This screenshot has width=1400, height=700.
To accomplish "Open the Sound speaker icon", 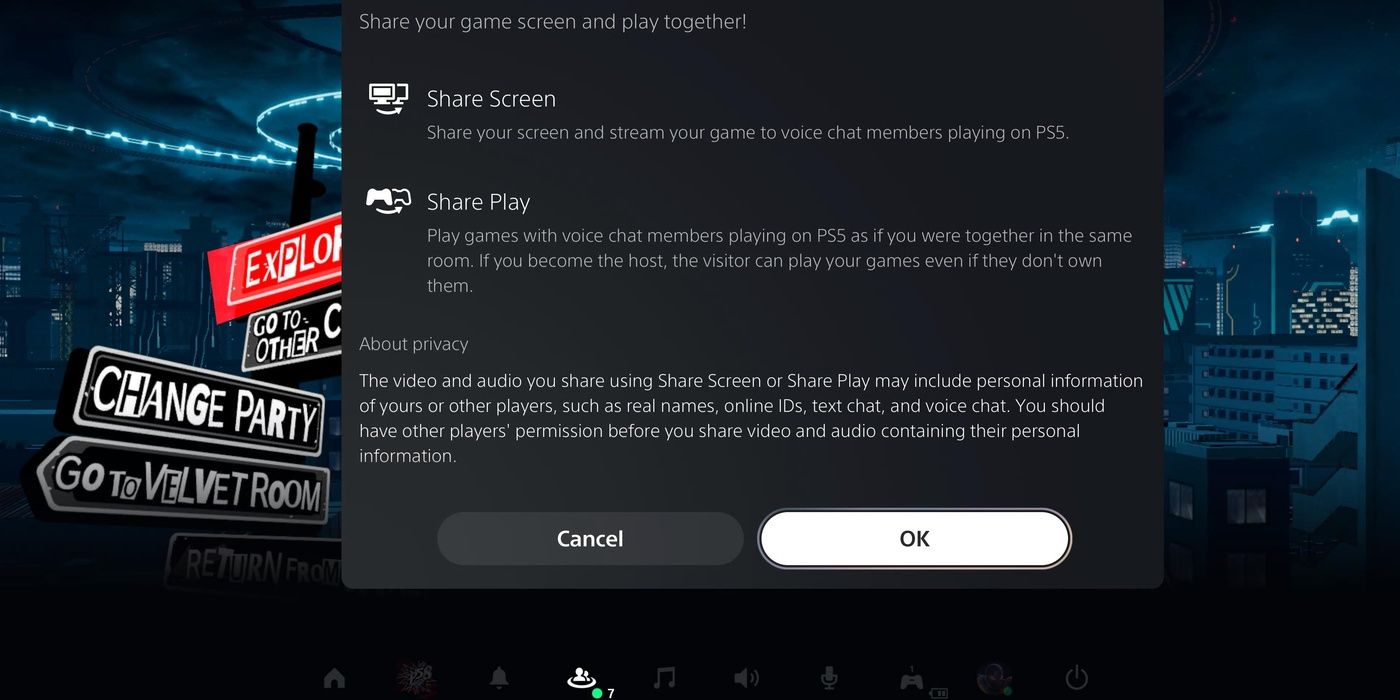I will 746,678.
